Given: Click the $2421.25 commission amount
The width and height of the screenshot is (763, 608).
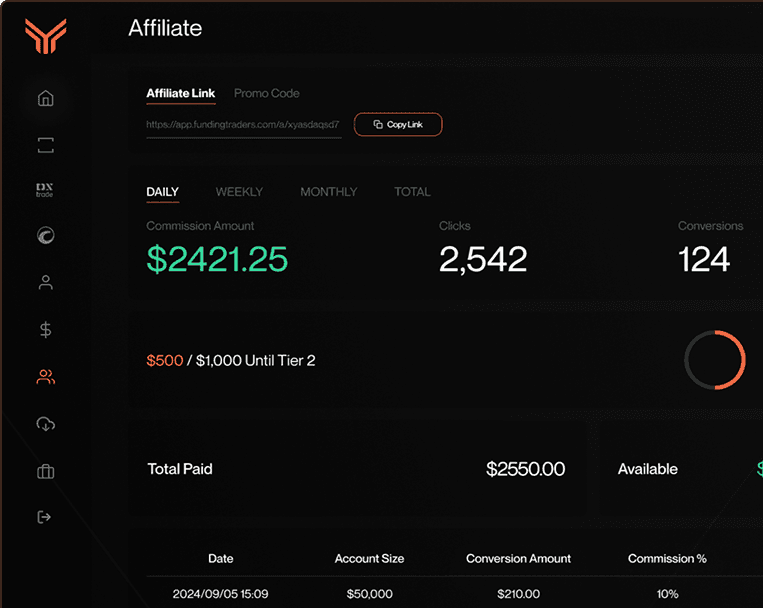Looking at the screenshot, I should pos(217,259).
